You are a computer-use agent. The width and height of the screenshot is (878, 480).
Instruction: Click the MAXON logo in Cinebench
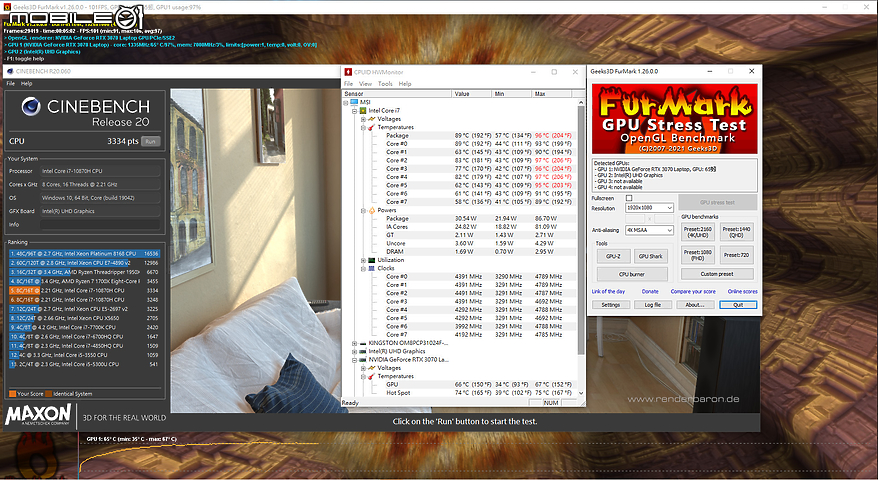[x=38, y=415]
